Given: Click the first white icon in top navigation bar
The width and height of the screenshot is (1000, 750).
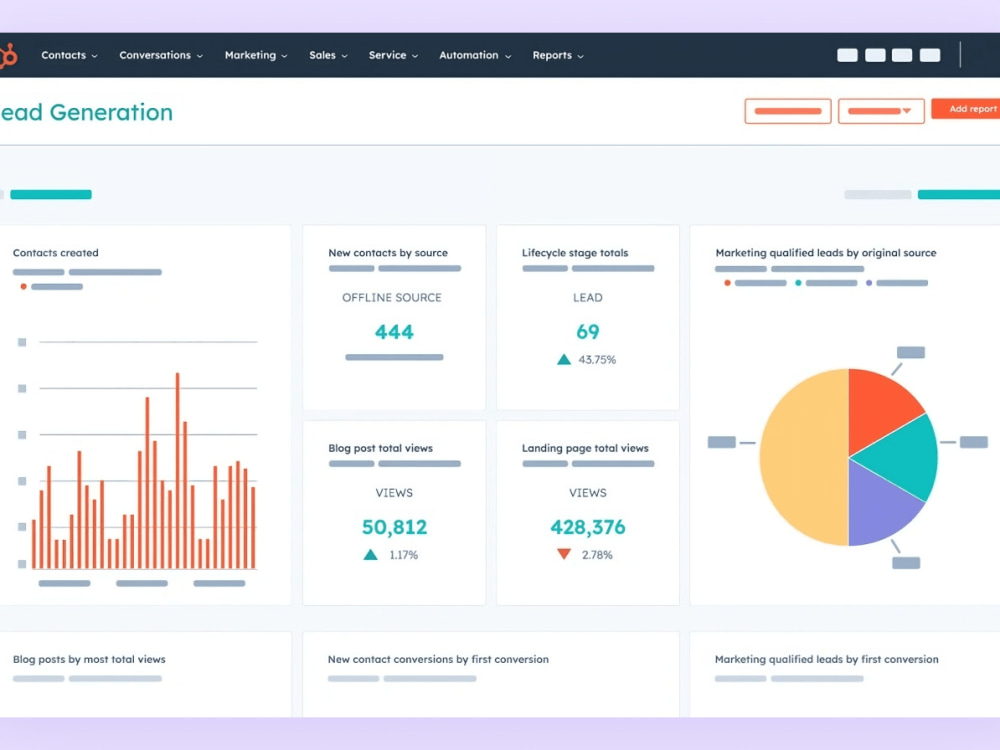Looking at the screenshot, I should point(847,55).
